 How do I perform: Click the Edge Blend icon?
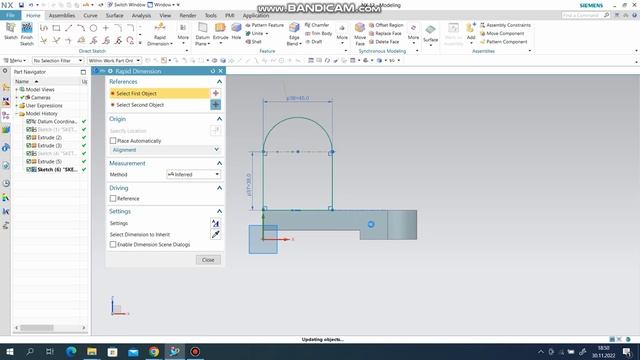click(294, 28)
